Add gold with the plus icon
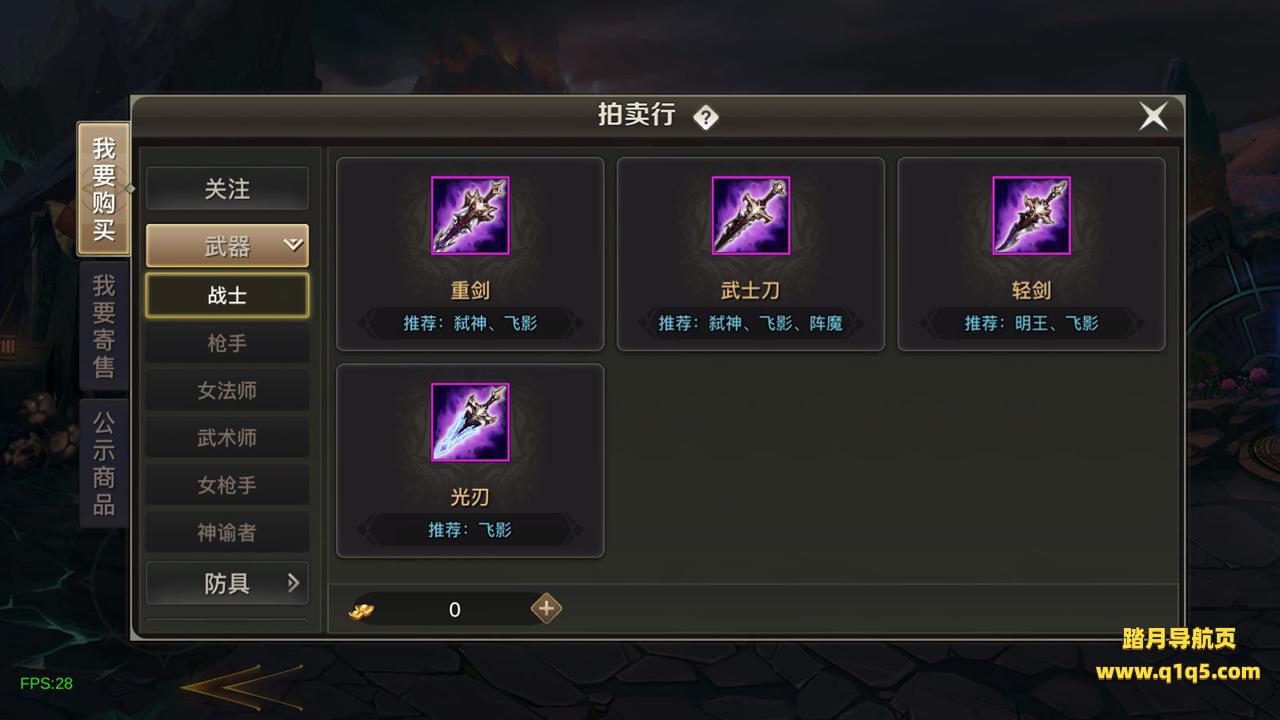 (x=546, y=608)
